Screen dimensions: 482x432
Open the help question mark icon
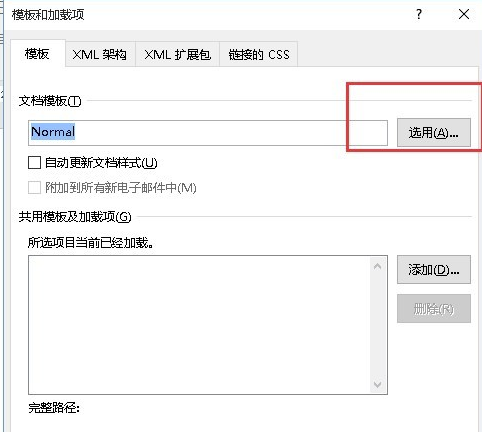coord(419,14)
